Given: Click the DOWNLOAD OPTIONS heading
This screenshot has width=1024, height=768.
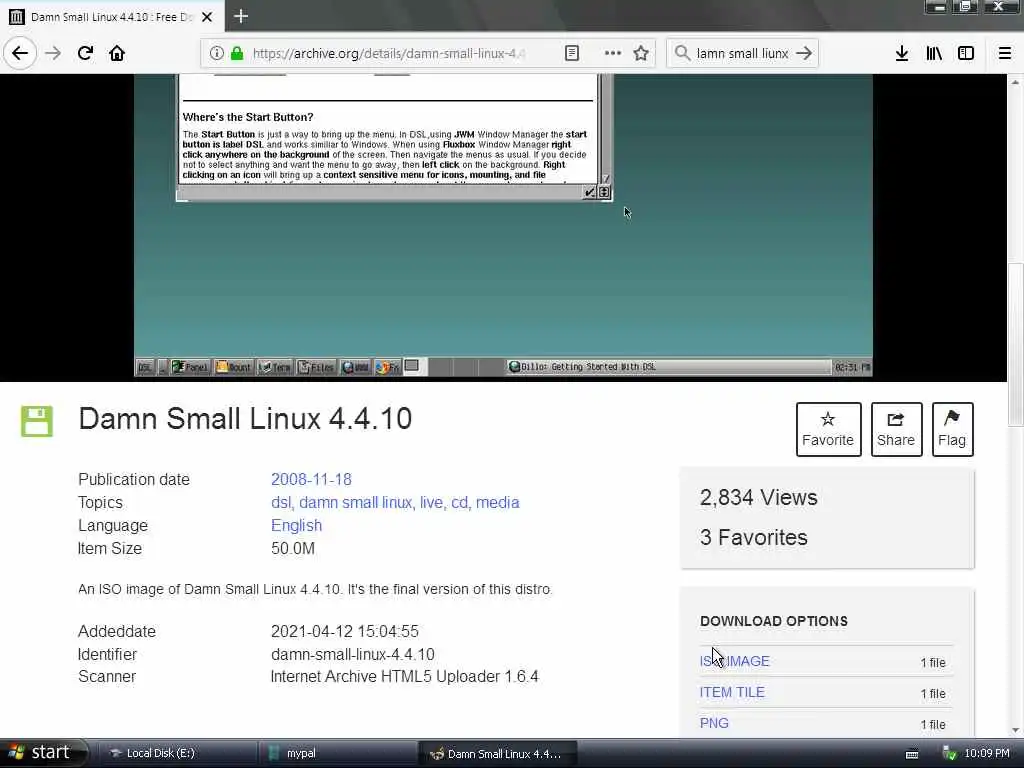Looking at the screenshot, I should point(774,621).
